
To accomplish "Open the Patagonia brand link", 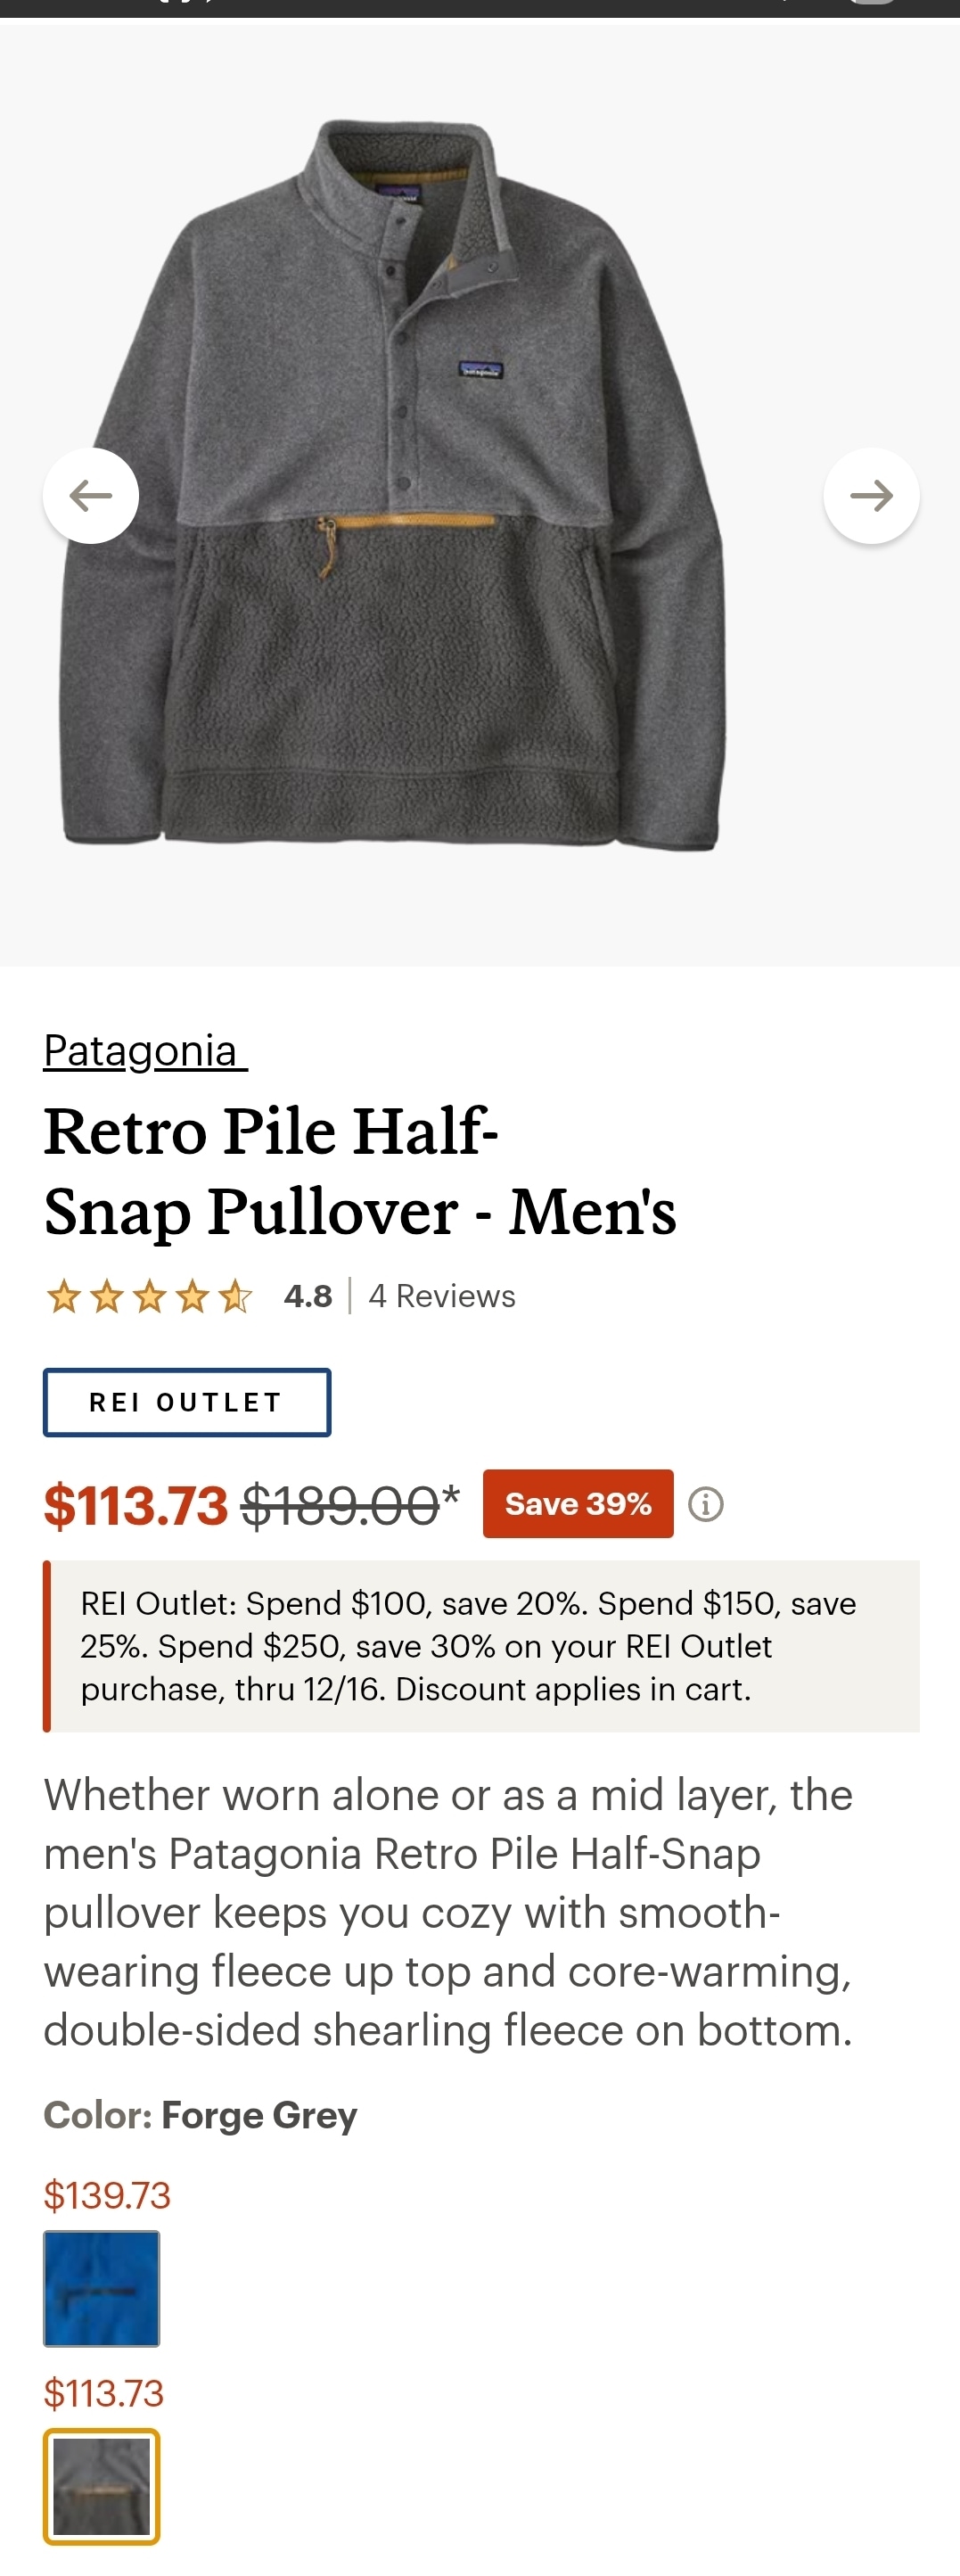I will [141, 1051].
